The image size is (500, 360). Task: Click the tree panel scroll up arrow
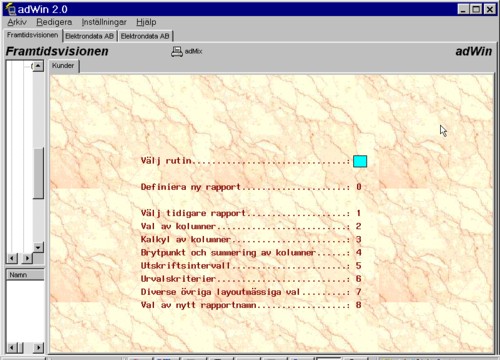pos(38,66)
